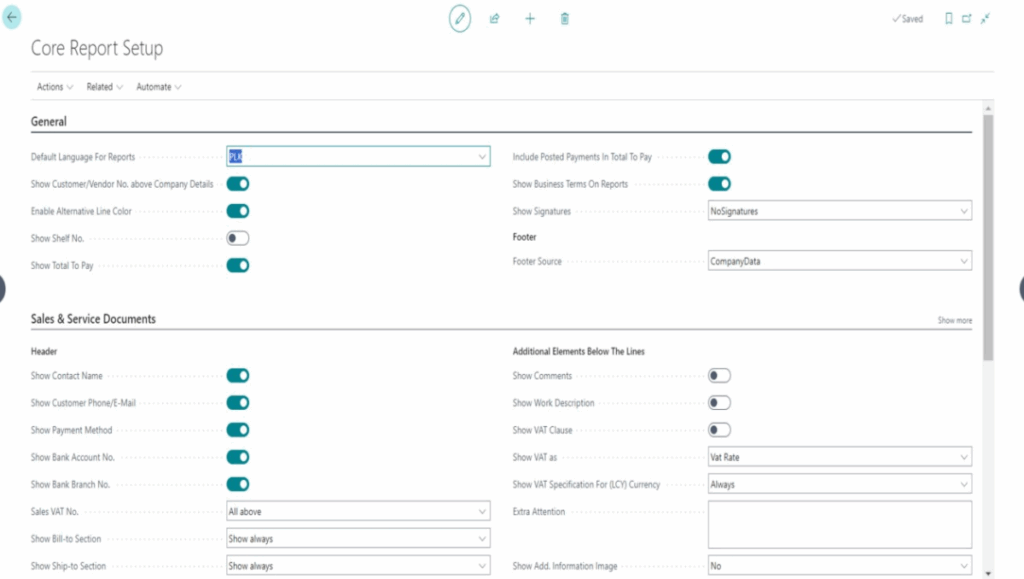Click the trash delete icon
The image size is (1024, 579).
click(565, 19)
